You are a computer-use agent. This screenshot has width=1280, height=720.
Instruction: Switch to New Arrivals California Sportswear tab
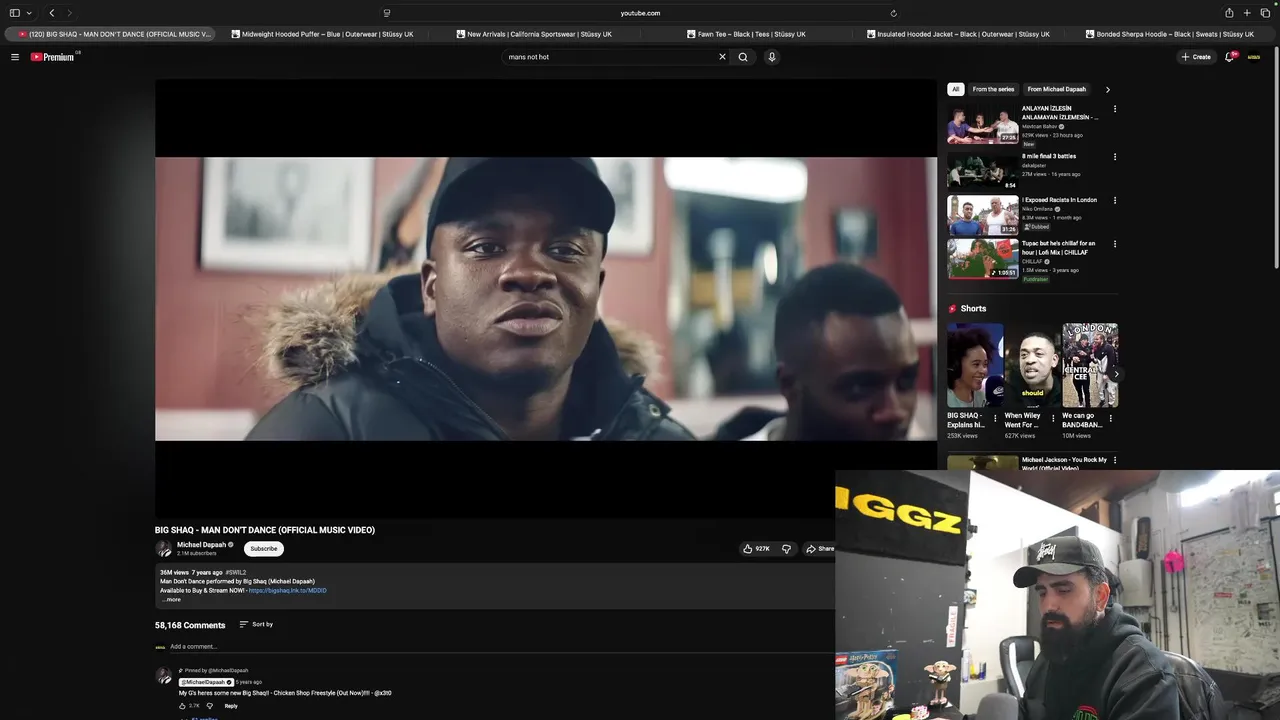click(534, 34)
